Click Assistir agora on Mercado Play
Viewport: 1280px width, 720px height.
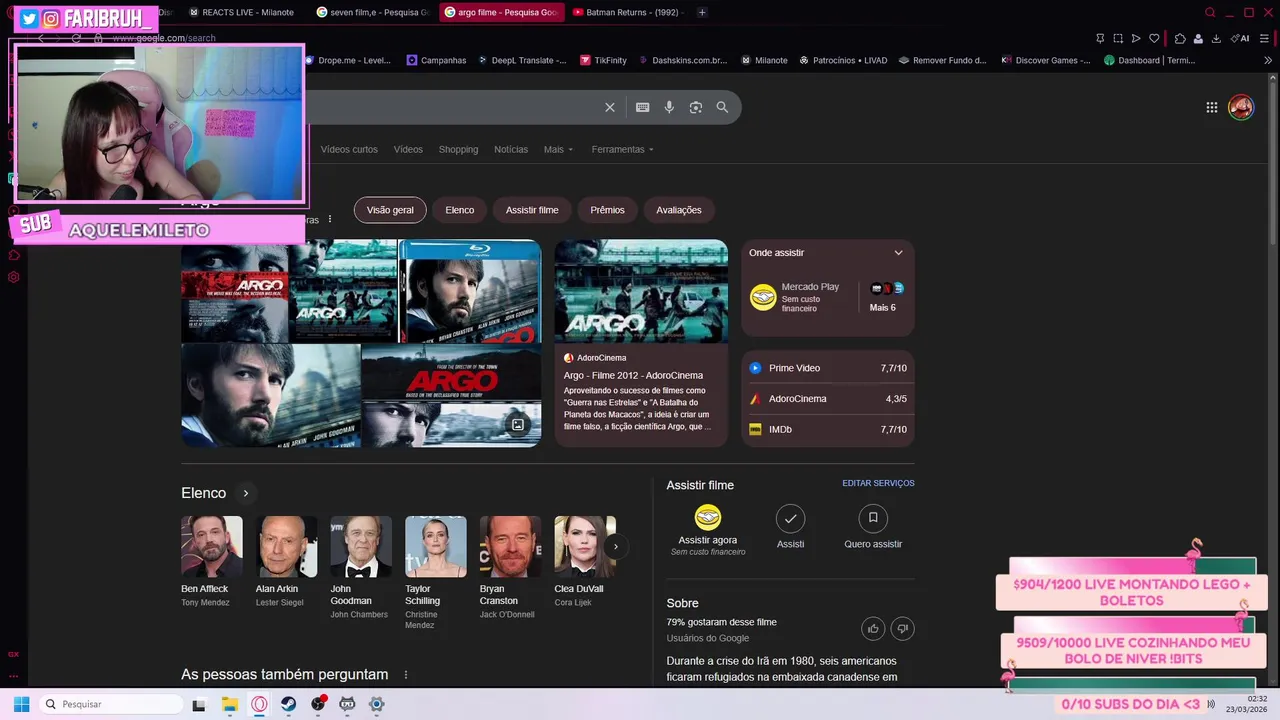pyautogui.click(x=707, y=530)
